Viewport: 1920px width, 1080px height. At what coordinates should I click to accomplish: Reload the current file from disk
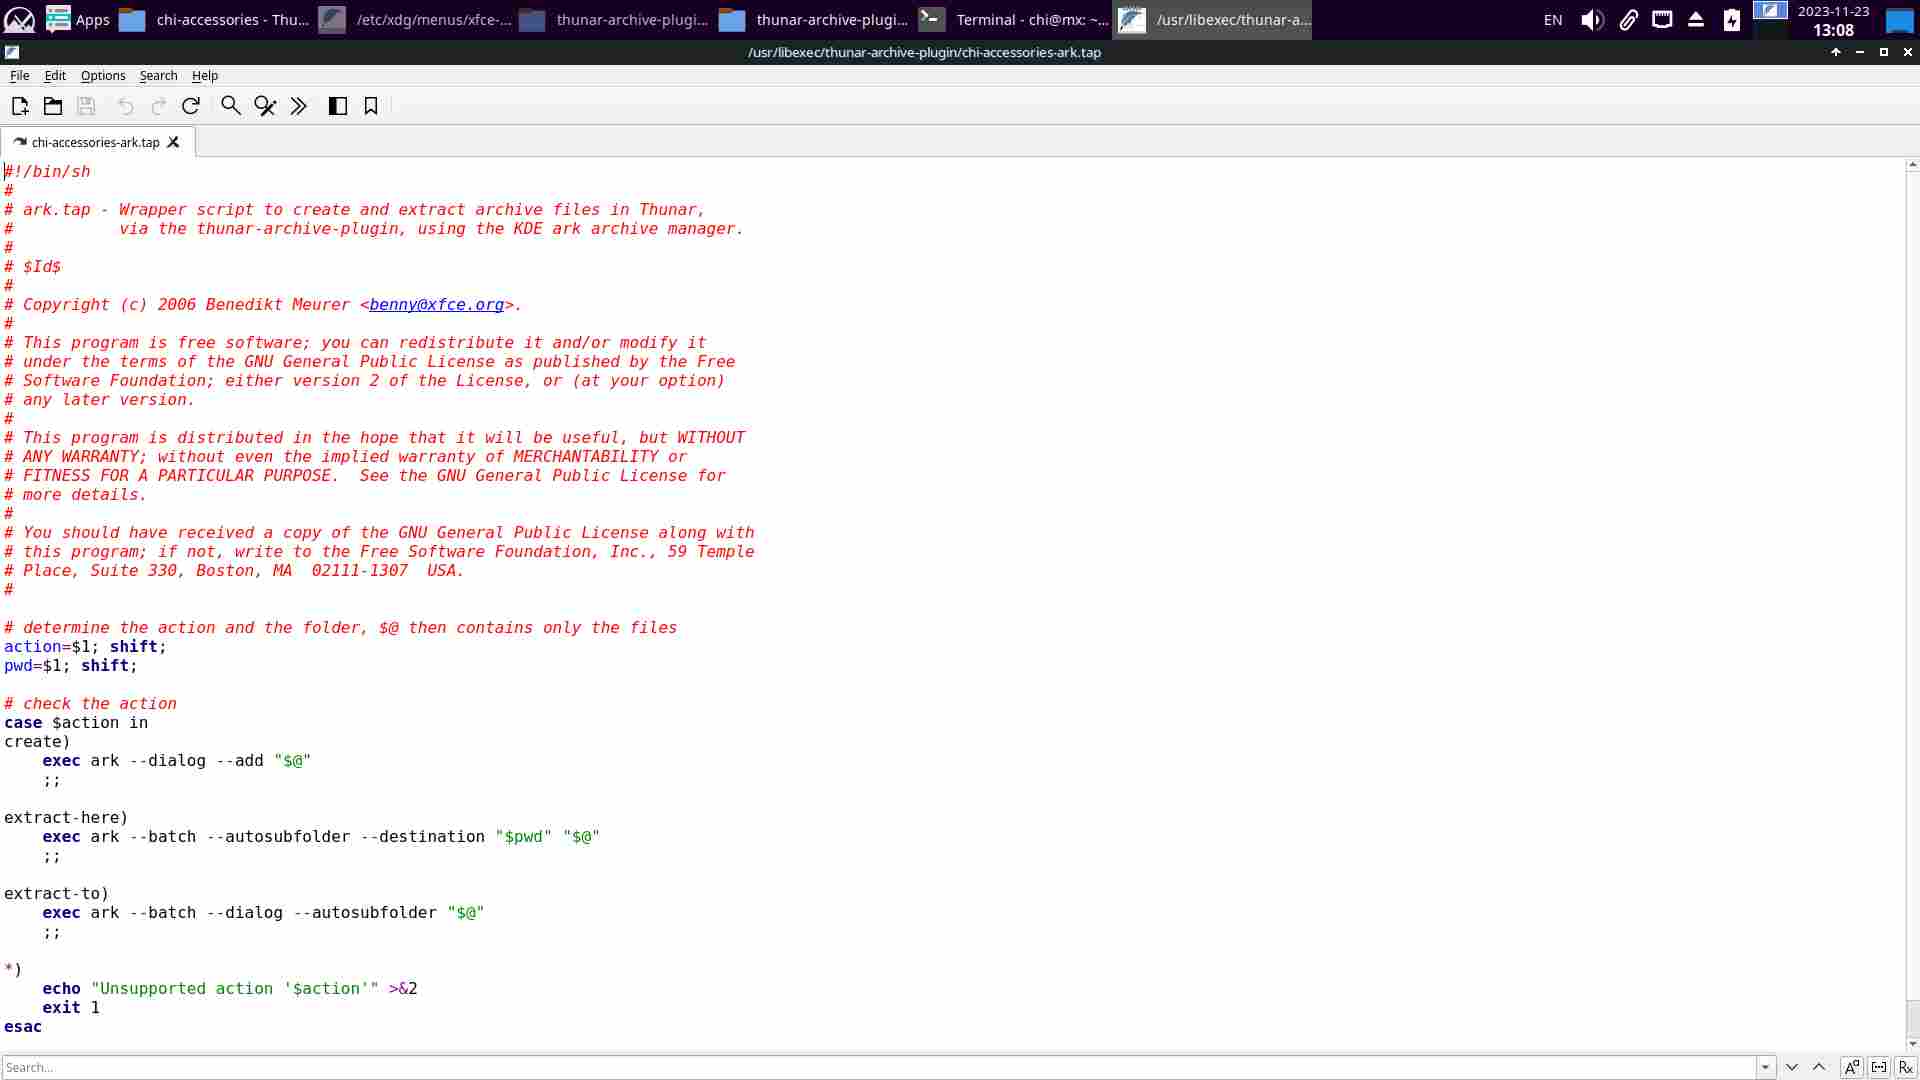pos(191,106)
